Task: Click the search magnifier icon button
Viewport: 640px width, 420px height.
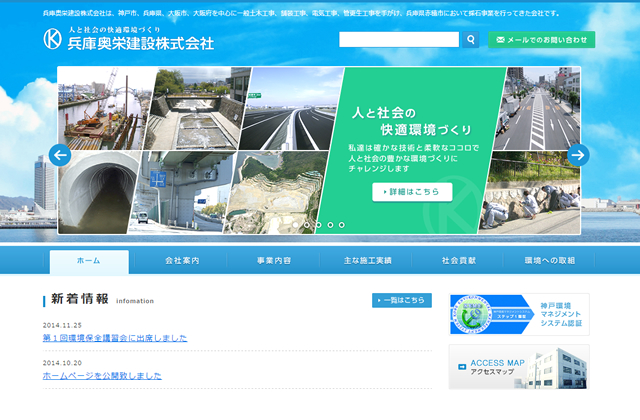Action: click(x=471, y=40)
